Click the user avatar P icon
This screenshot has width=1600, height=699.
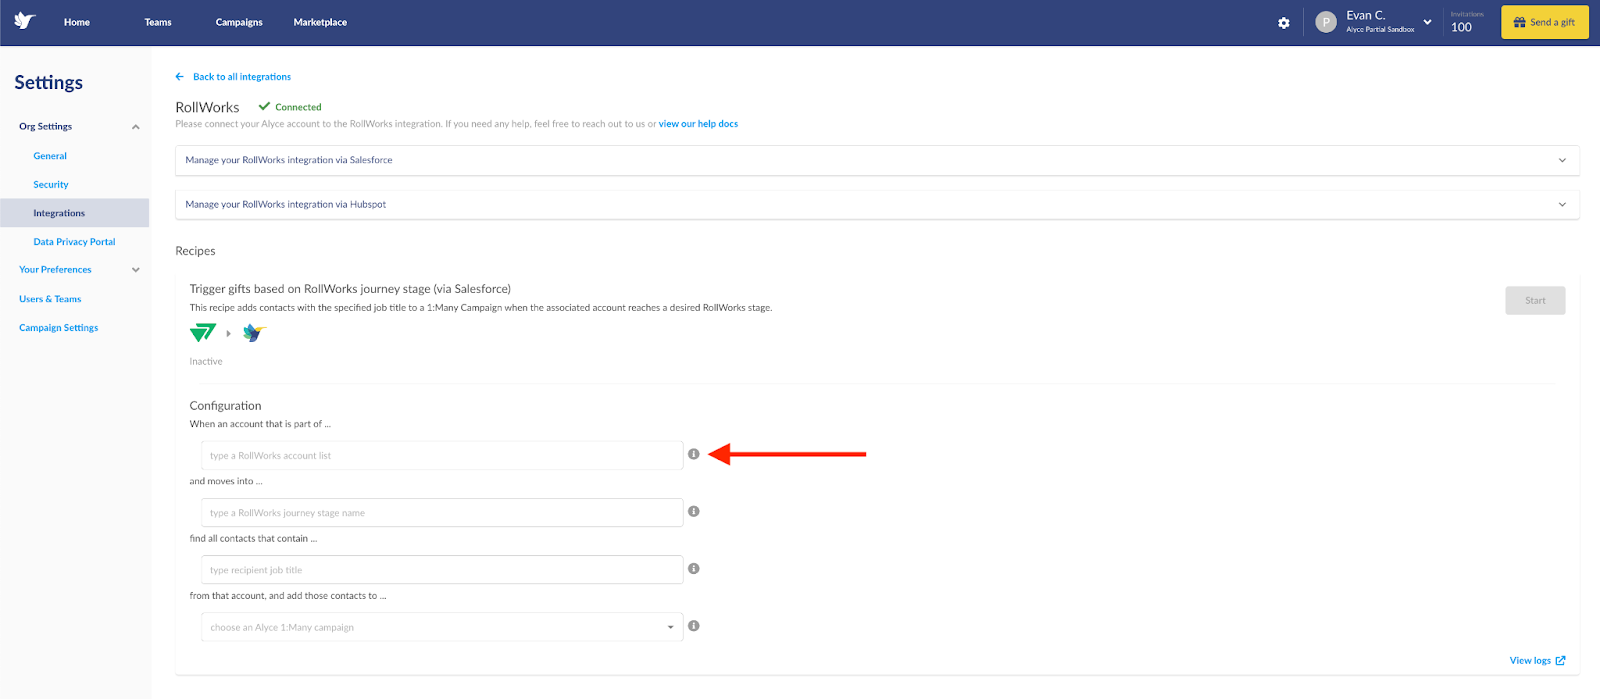click(x=1326, y=22)
